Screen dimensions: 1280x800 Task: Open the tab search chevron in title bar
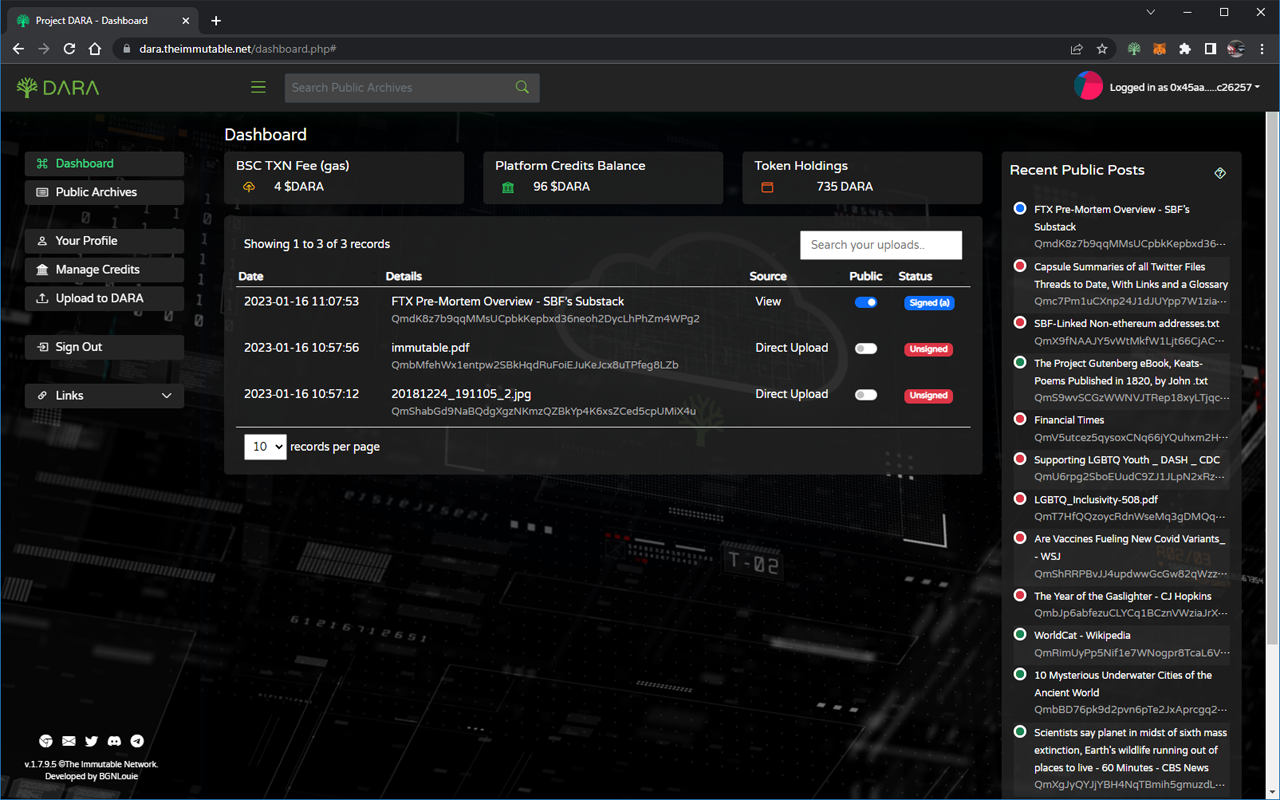point(1150,12)
